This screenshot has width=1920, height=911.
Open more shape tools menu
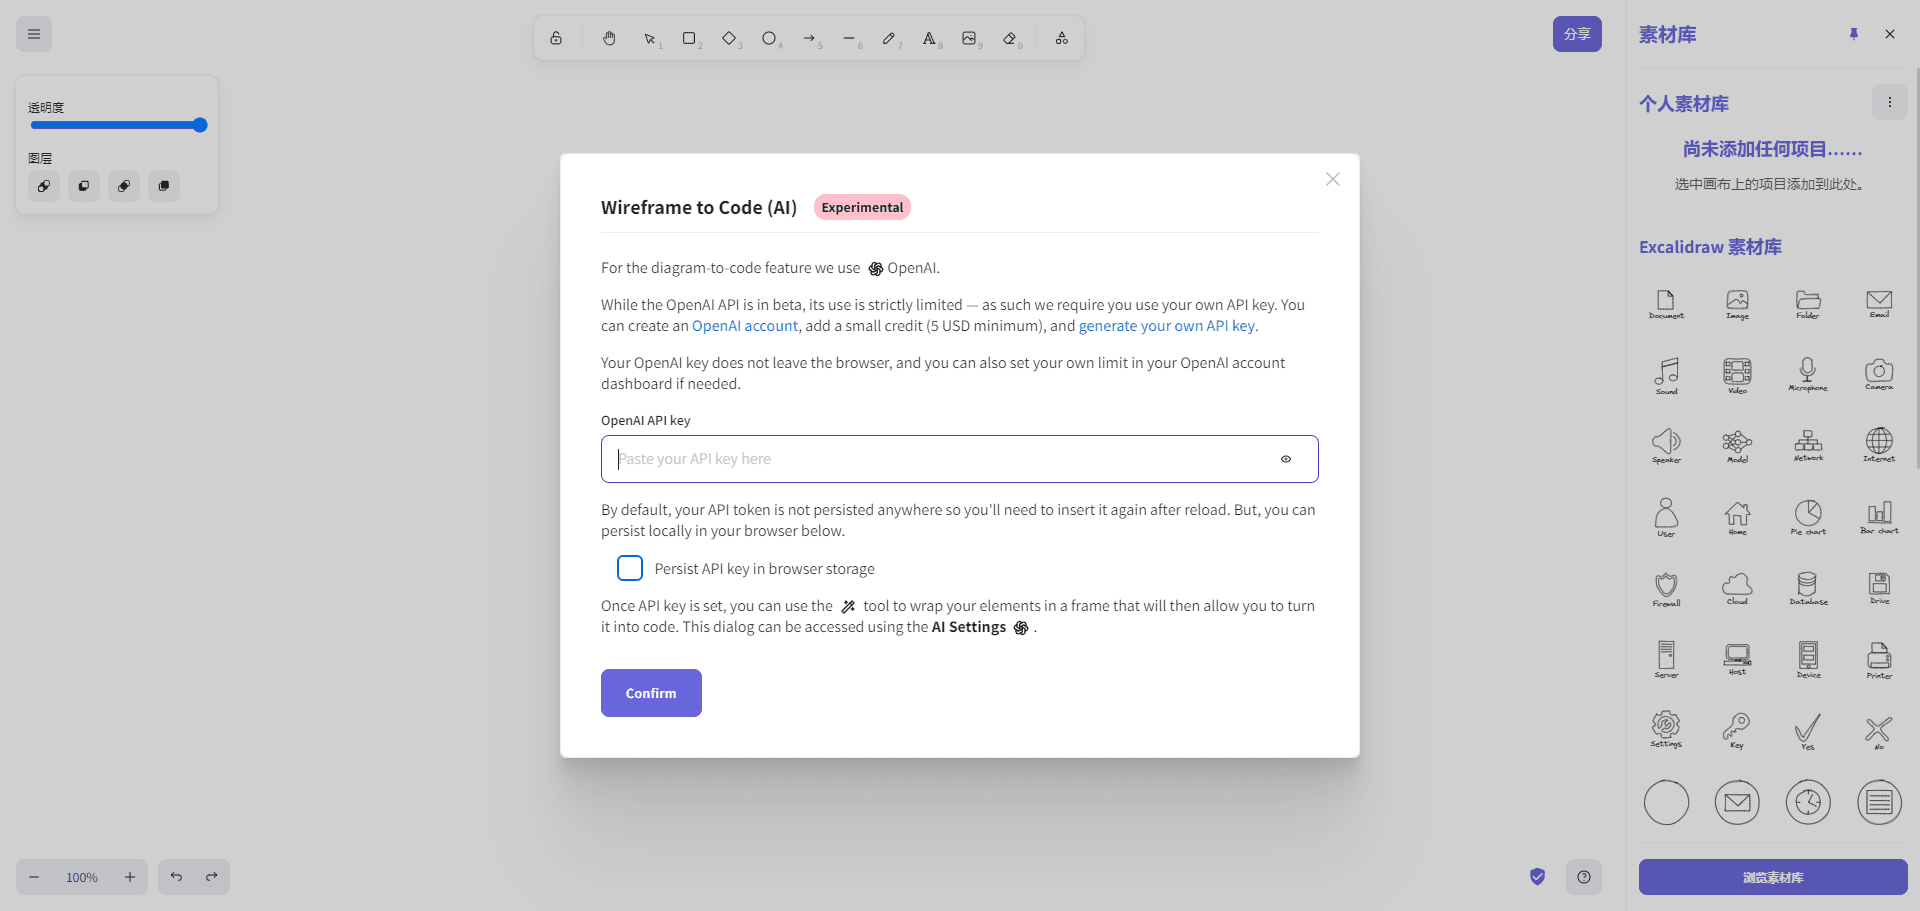pyautogui.click(x=1062, y=38)
